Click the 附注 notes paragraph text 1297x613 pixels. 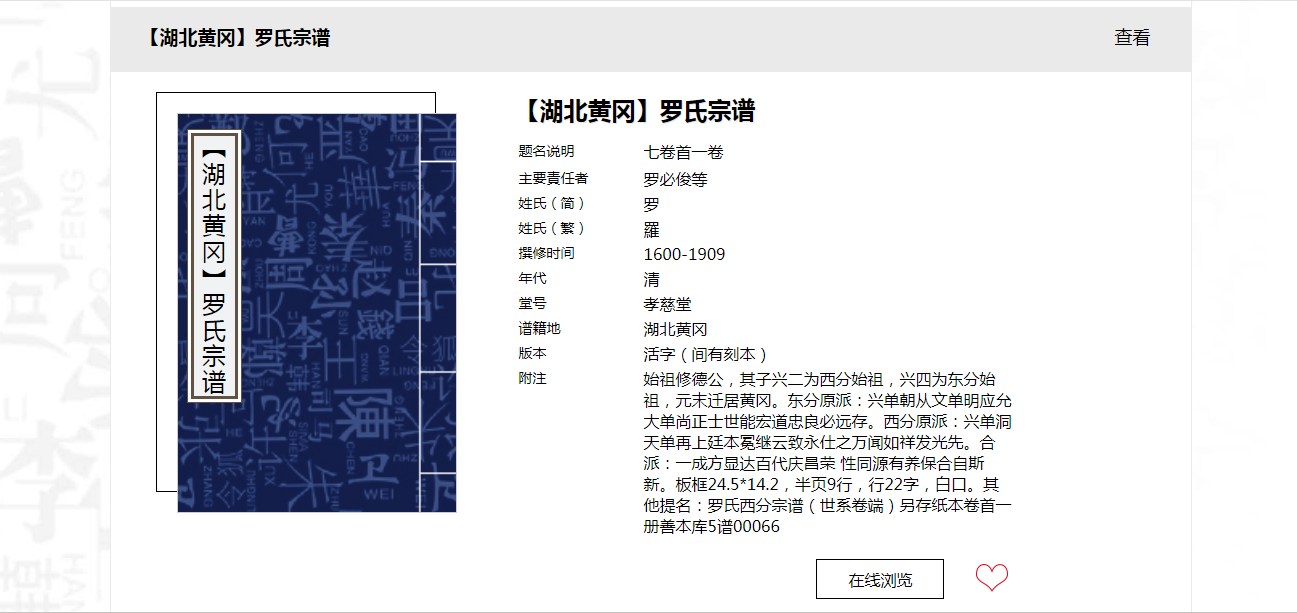[827, 453]
